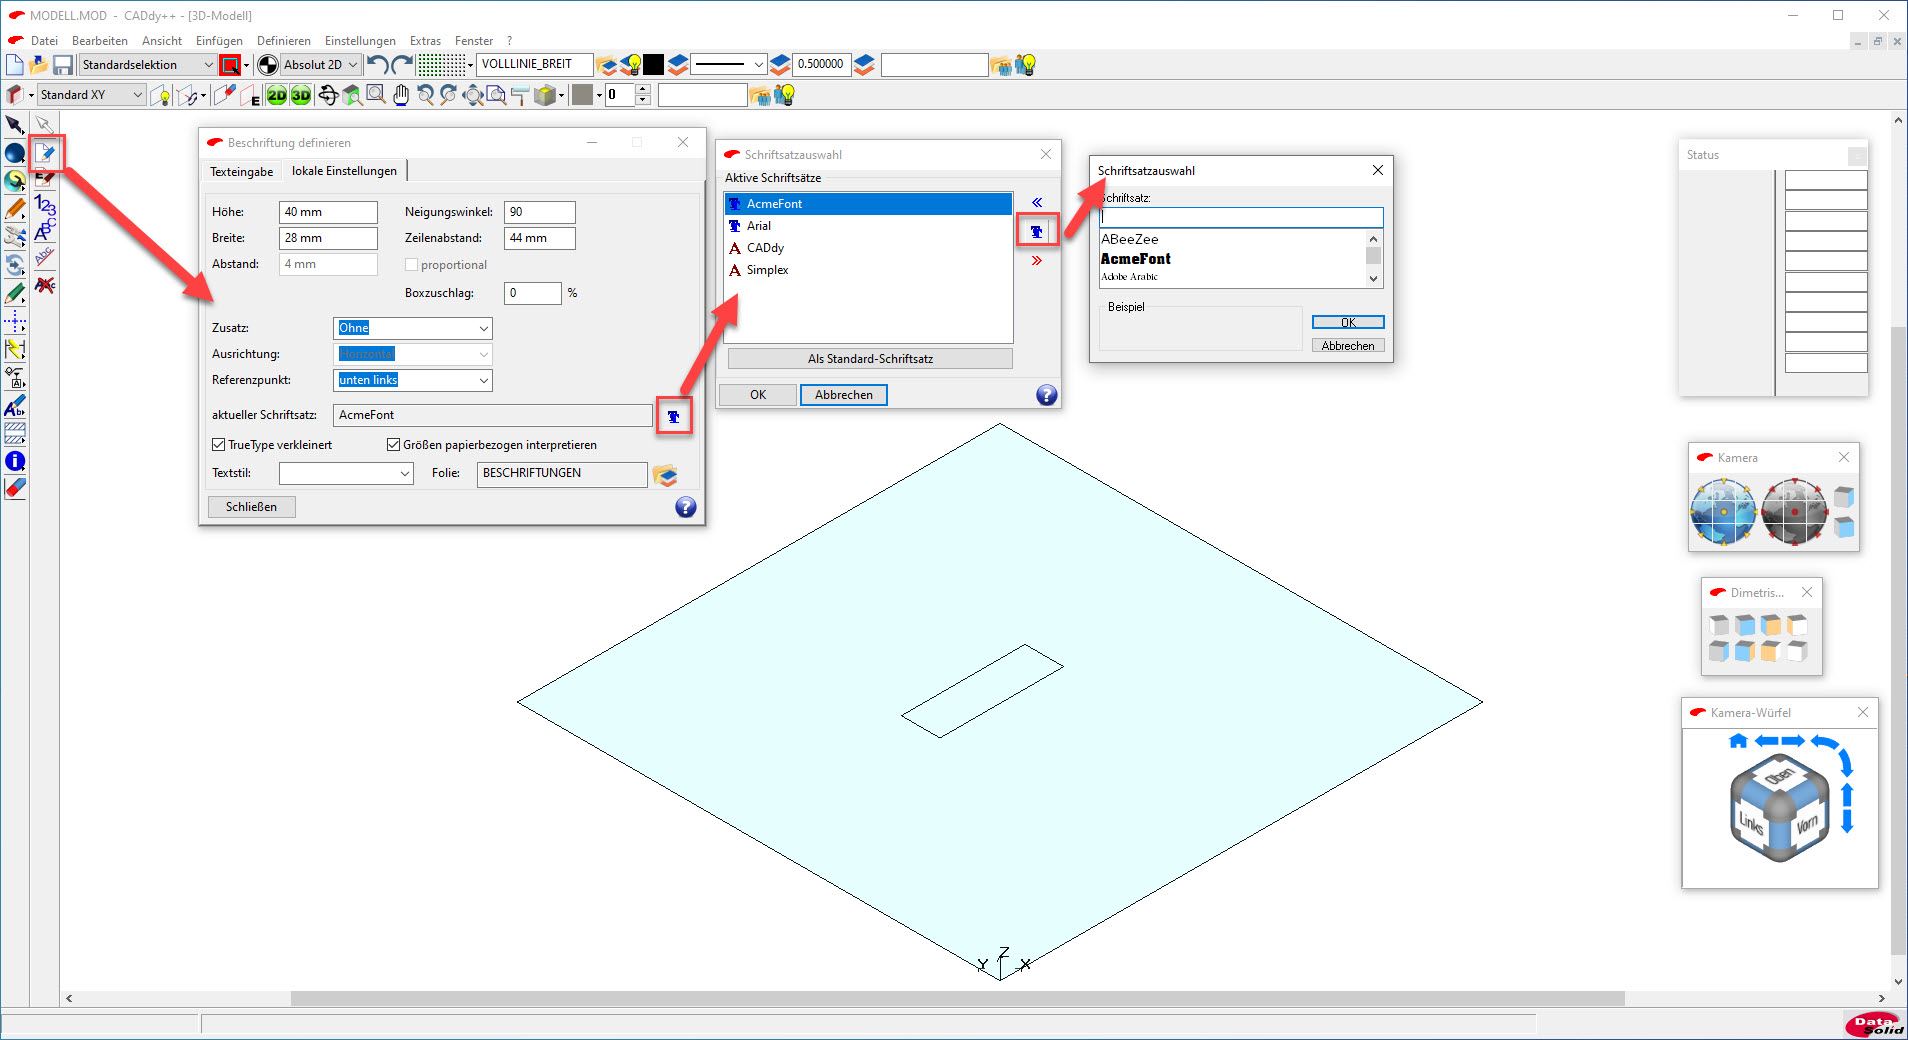Open a file using the folder icon
This screenshot has height=1040, width=1908.
(x=38, y=65)
